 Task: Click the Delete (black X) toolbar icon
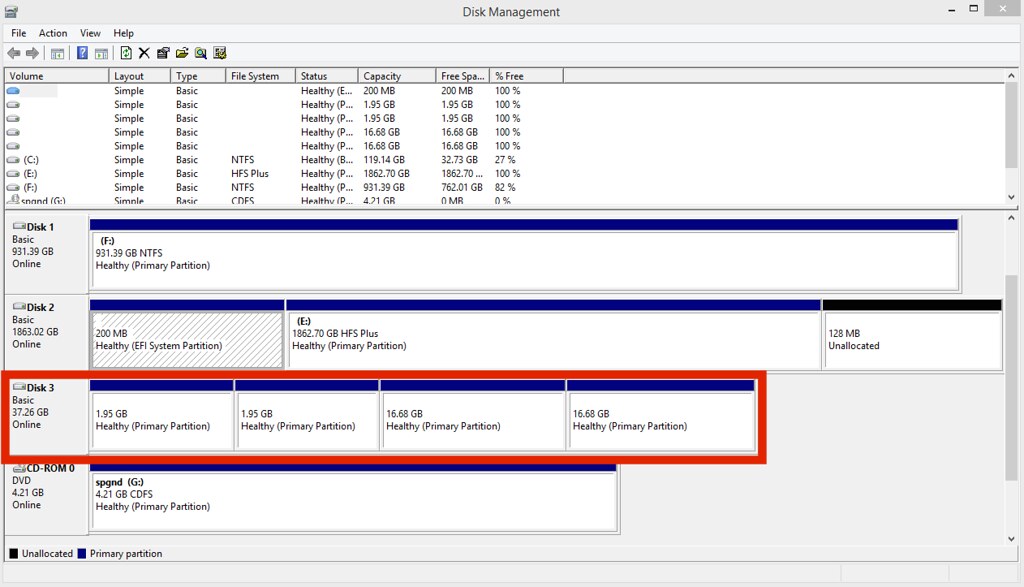pyautogui.click(x=144, y=54)
